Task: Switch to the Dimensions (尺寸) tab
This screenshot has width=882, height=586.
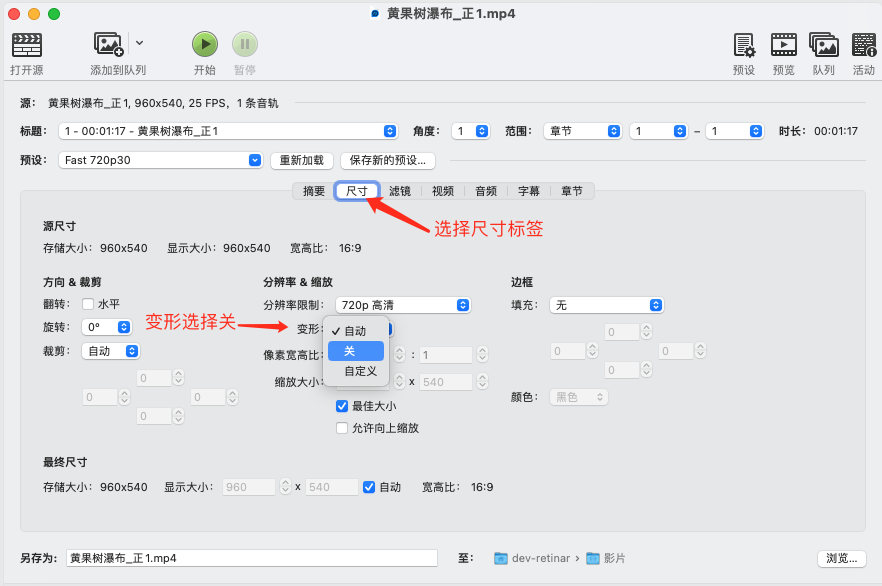Action: [x=357, y=191]
